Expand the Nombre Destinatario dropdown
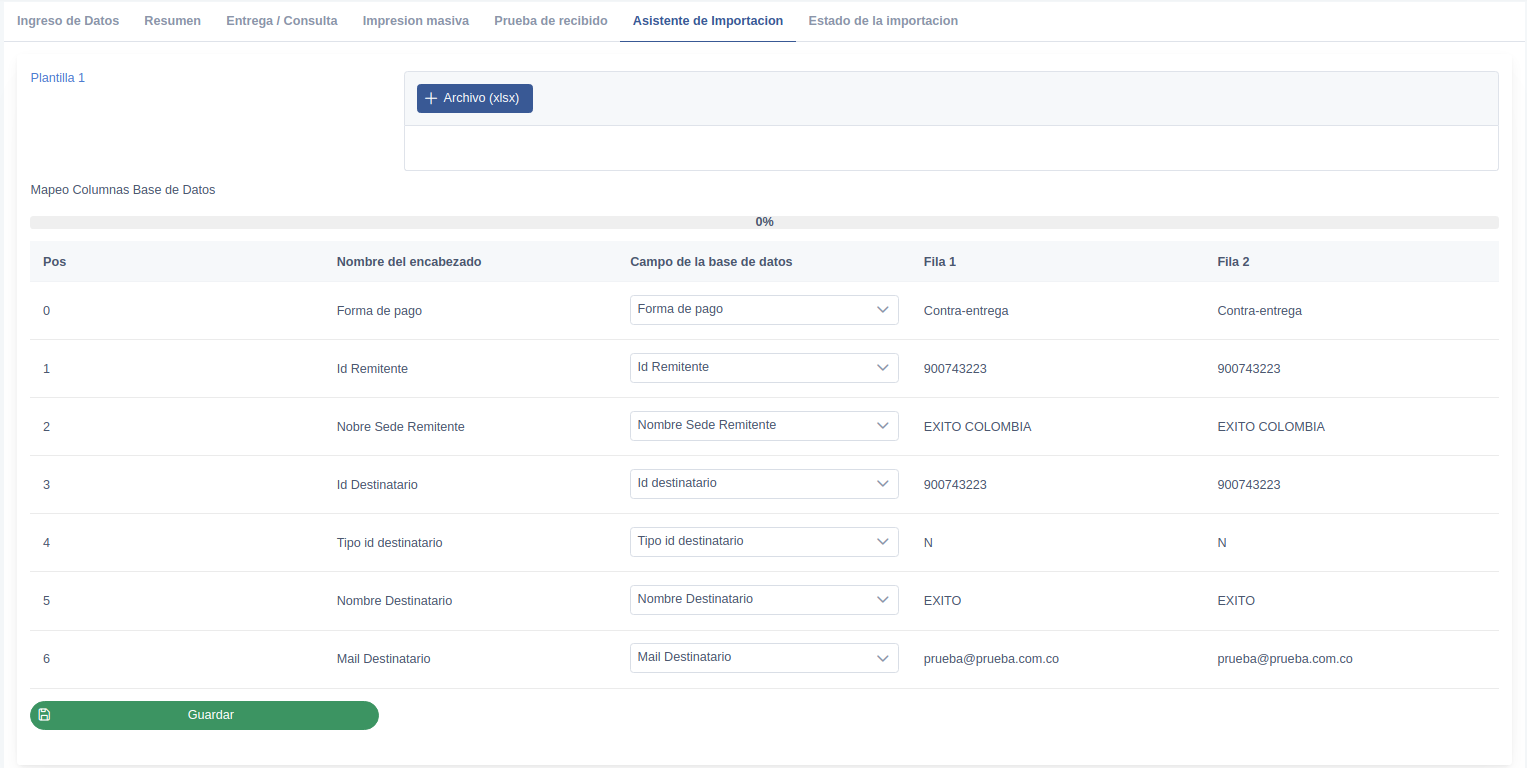The width and height of the screenshot is (1527, 768). tap(763, 600)
